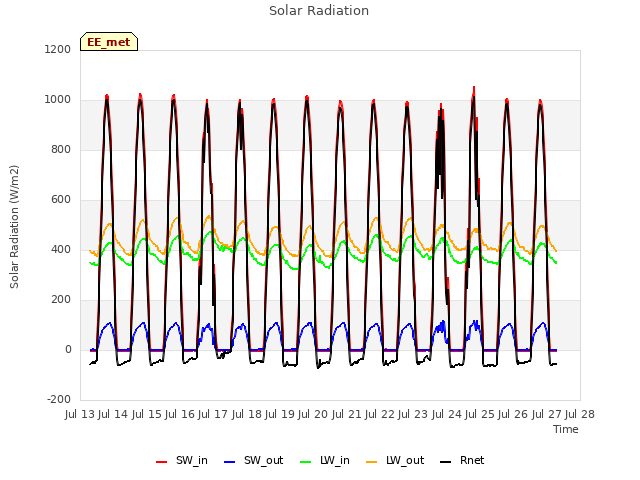Click the Jul 24 x-axis tick label
This screenshot has width=640, height=480.
point(447,414)
